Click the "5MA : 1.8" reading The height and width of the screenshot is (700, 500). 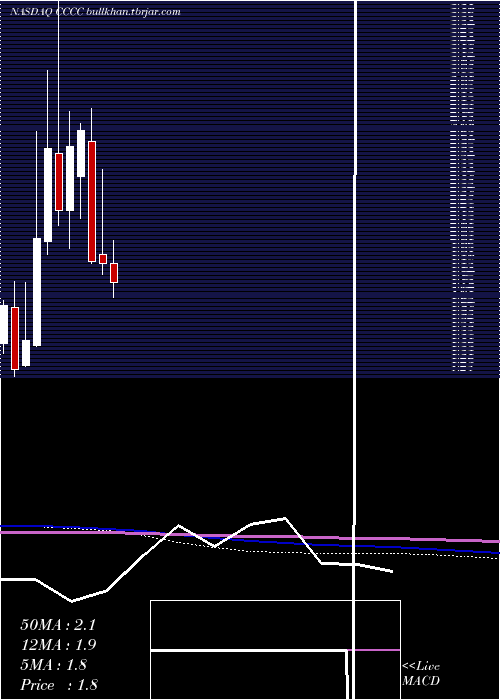[54, 665]
